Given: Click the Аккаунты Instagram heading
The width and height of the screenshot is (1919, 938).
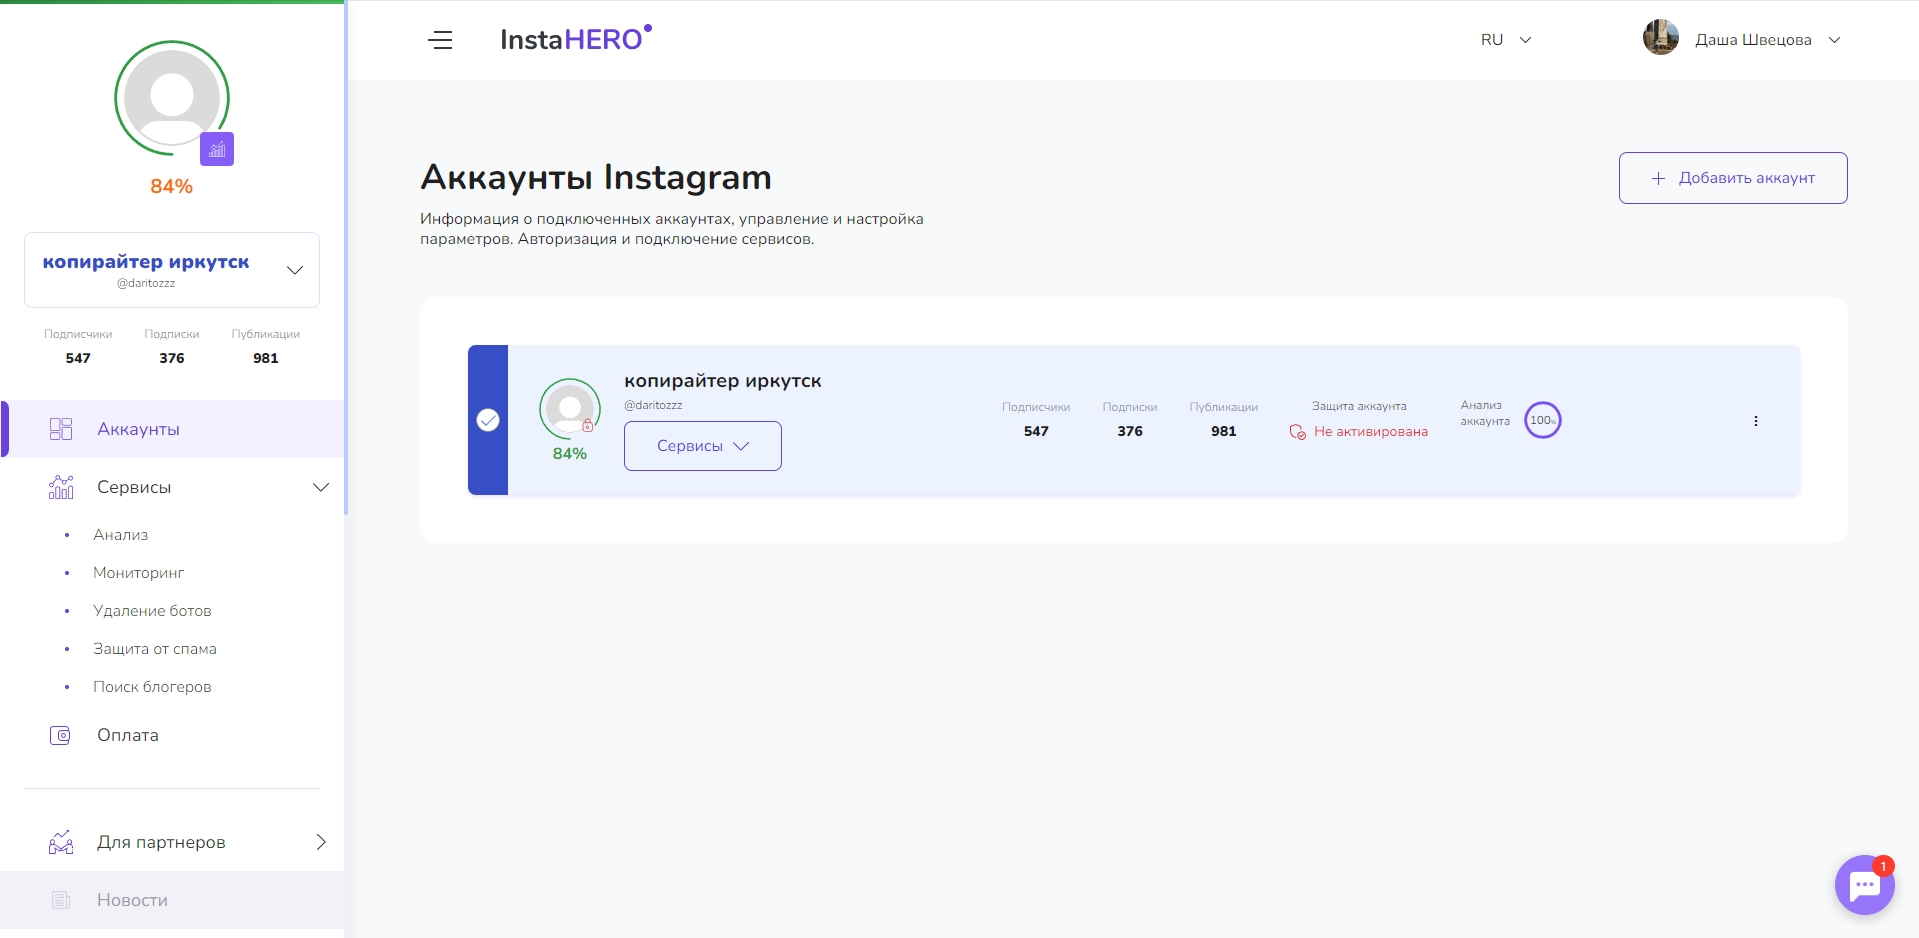Looking at the screenshot, I should pos(596,177).
